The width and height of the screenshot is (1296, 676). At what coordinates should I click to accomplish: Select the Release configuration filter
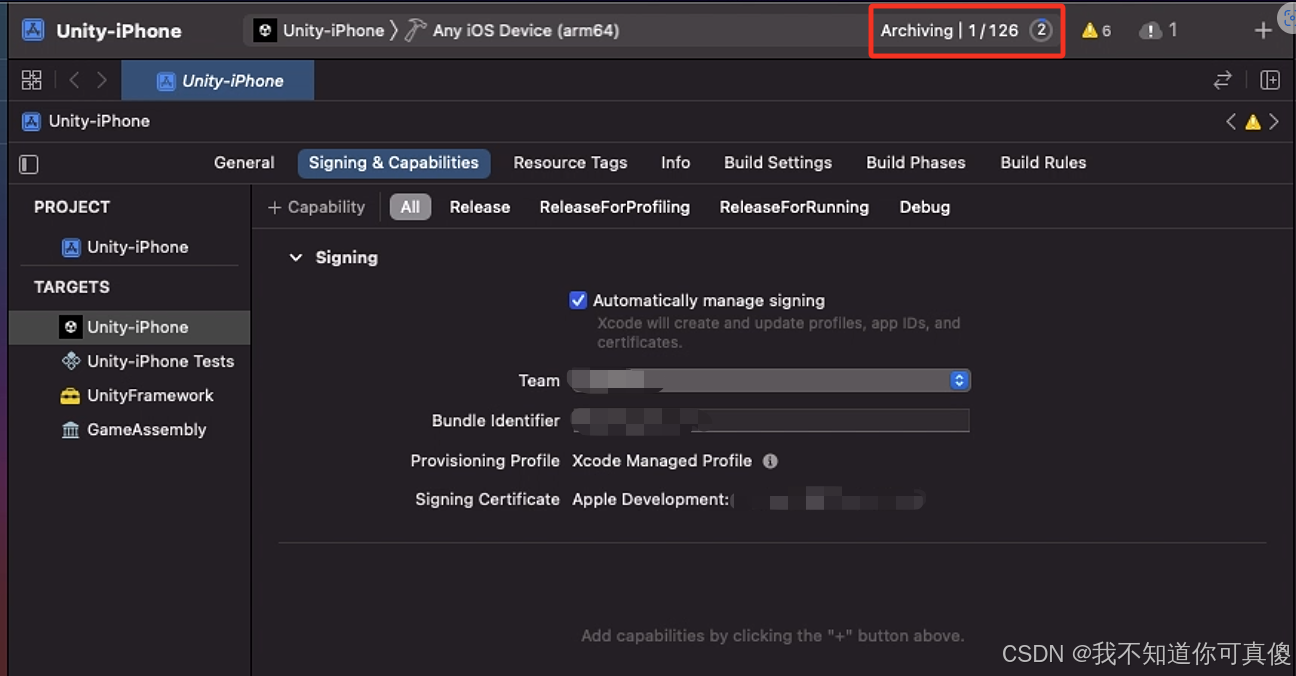point(480,207)
